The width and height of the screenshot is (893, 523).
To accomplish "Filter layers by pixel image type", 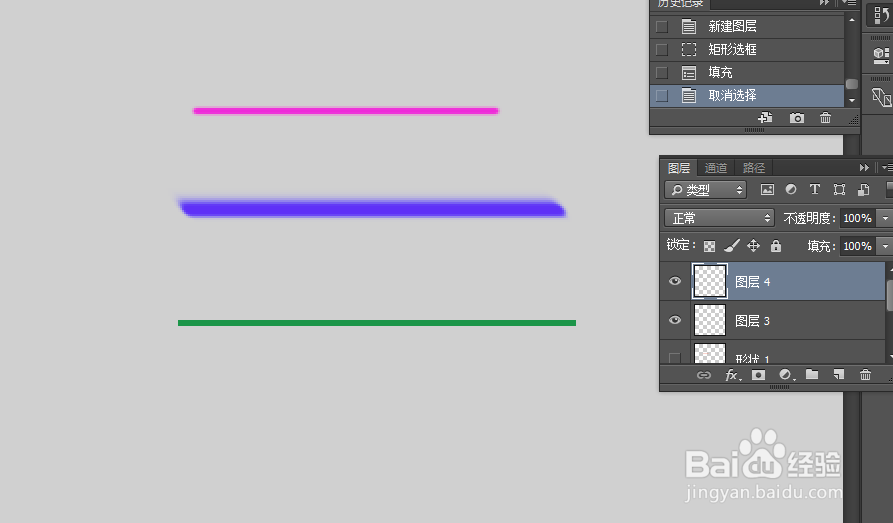I will coord(767,190).
